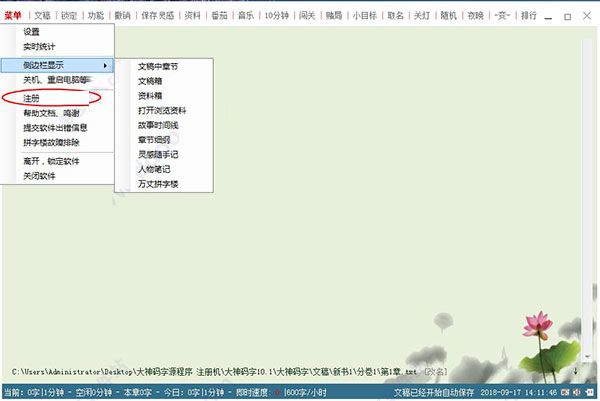Click the 600字/小时 speed target value
Image resolution: width=600 pixels, height=401 pixels.
click(x=306, y=393)
